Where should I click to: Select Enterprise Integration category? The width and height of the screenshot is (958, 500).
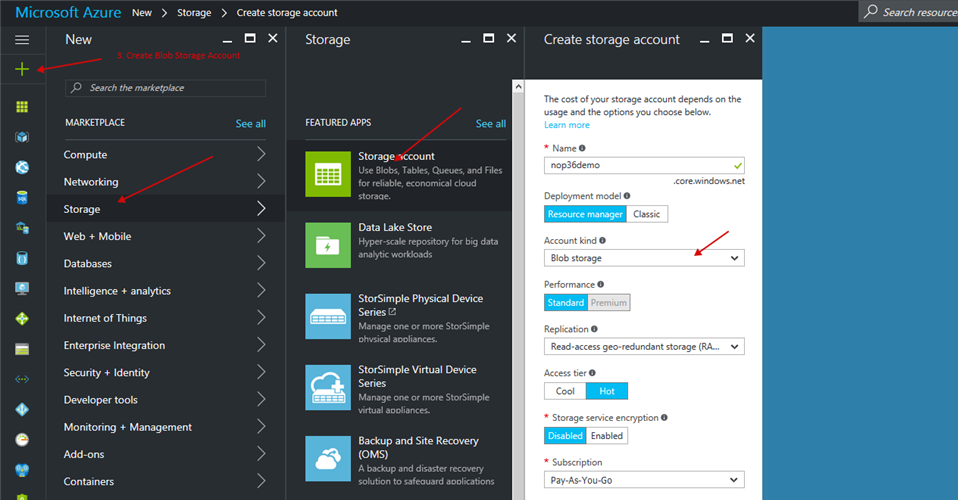(x=165, y=345)
